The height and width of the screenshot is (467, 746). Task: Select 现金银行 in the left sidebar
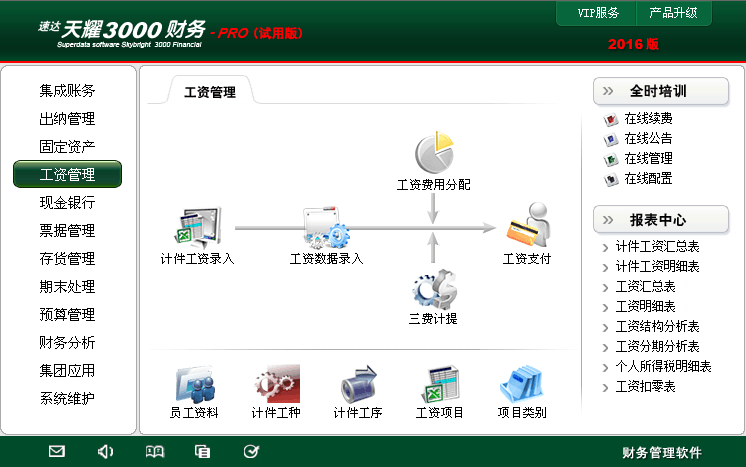pyautogui.click(x=67, y=203)
